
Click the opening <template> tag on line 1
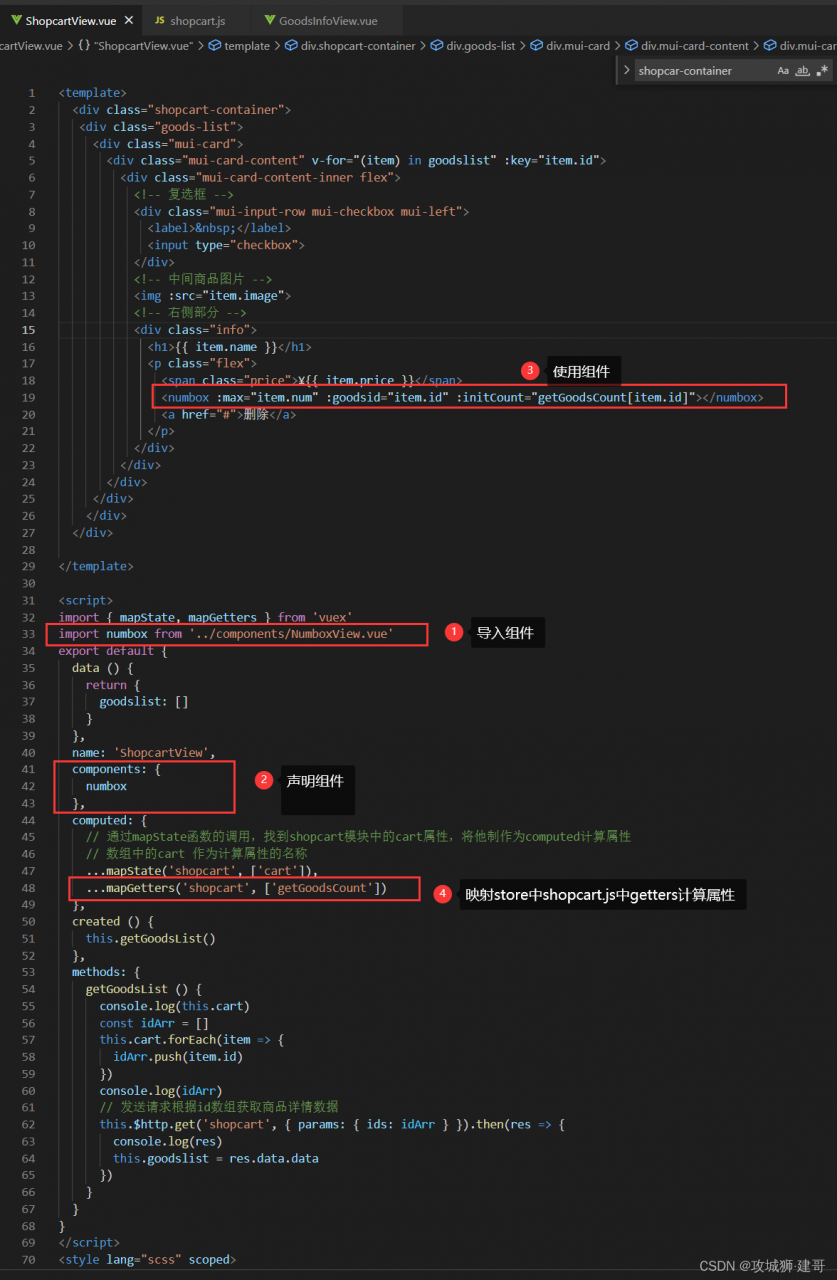pyautogui.click(x=92, y=93)
